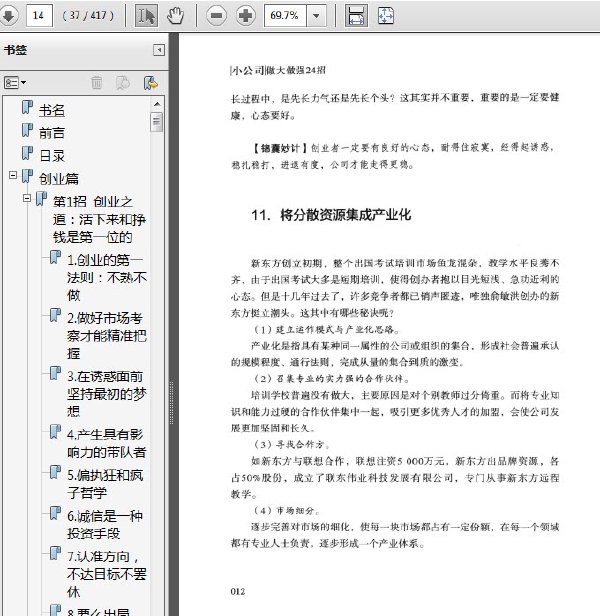Go to next page arrow button
The image size is (600, 616).
tap(9, 16)
